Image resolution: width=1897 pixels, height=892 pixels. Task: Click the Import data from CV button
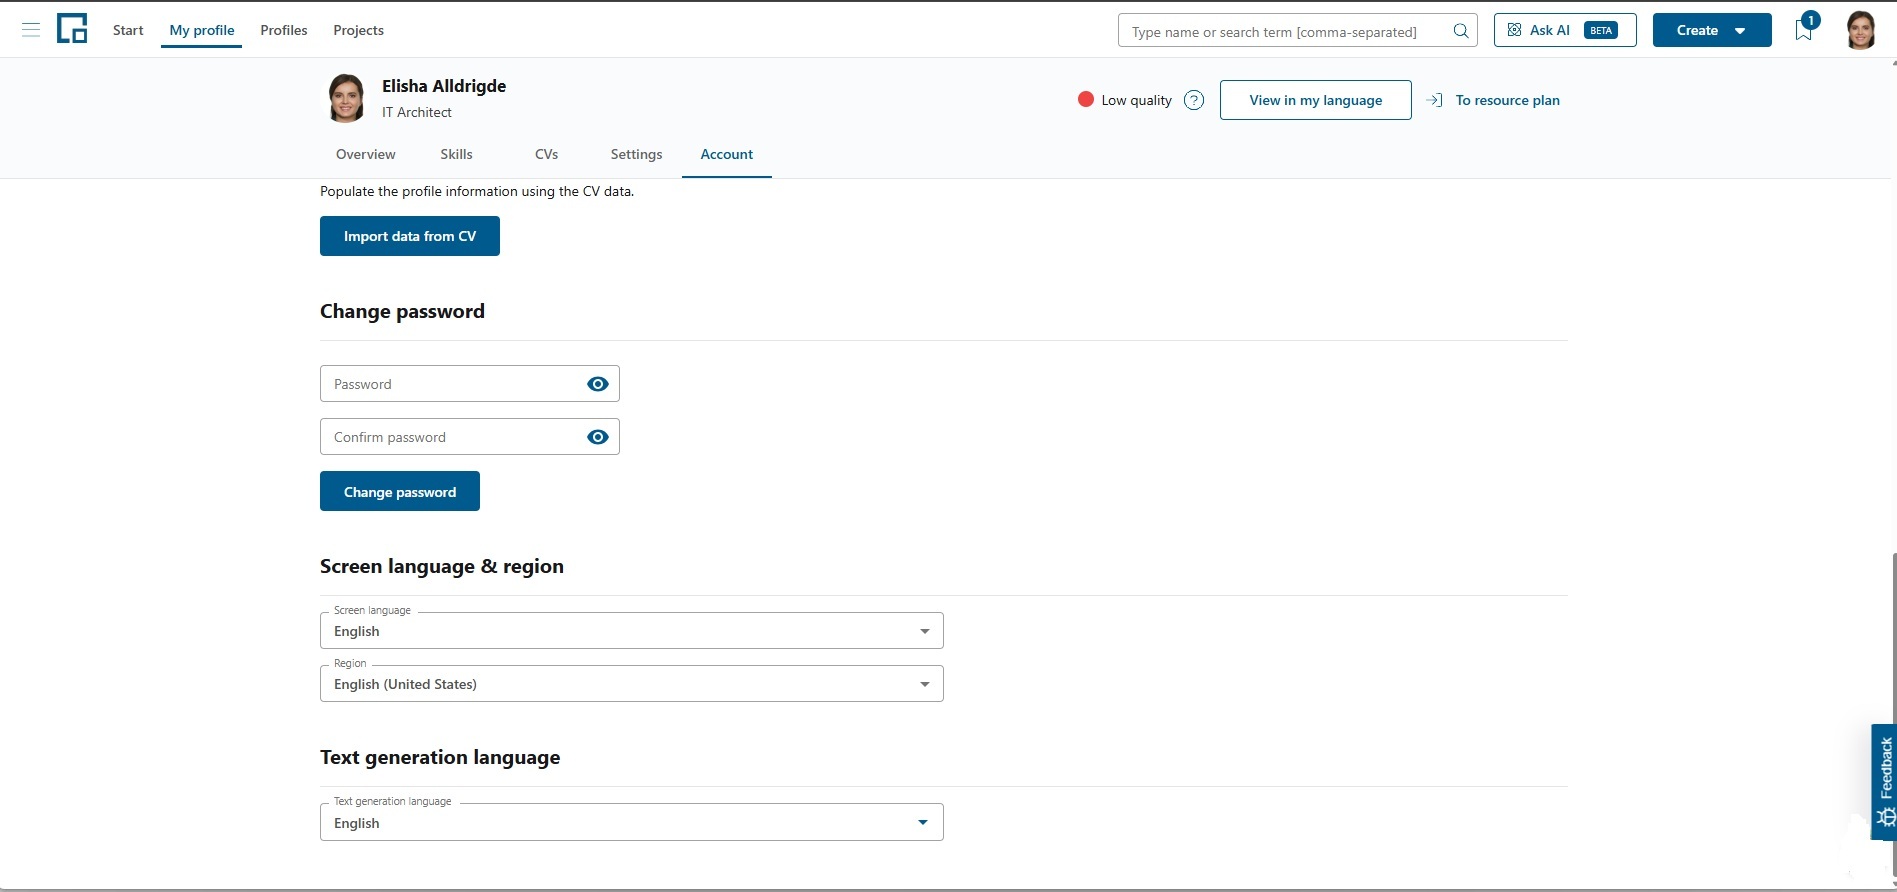[x=410, y=236]
